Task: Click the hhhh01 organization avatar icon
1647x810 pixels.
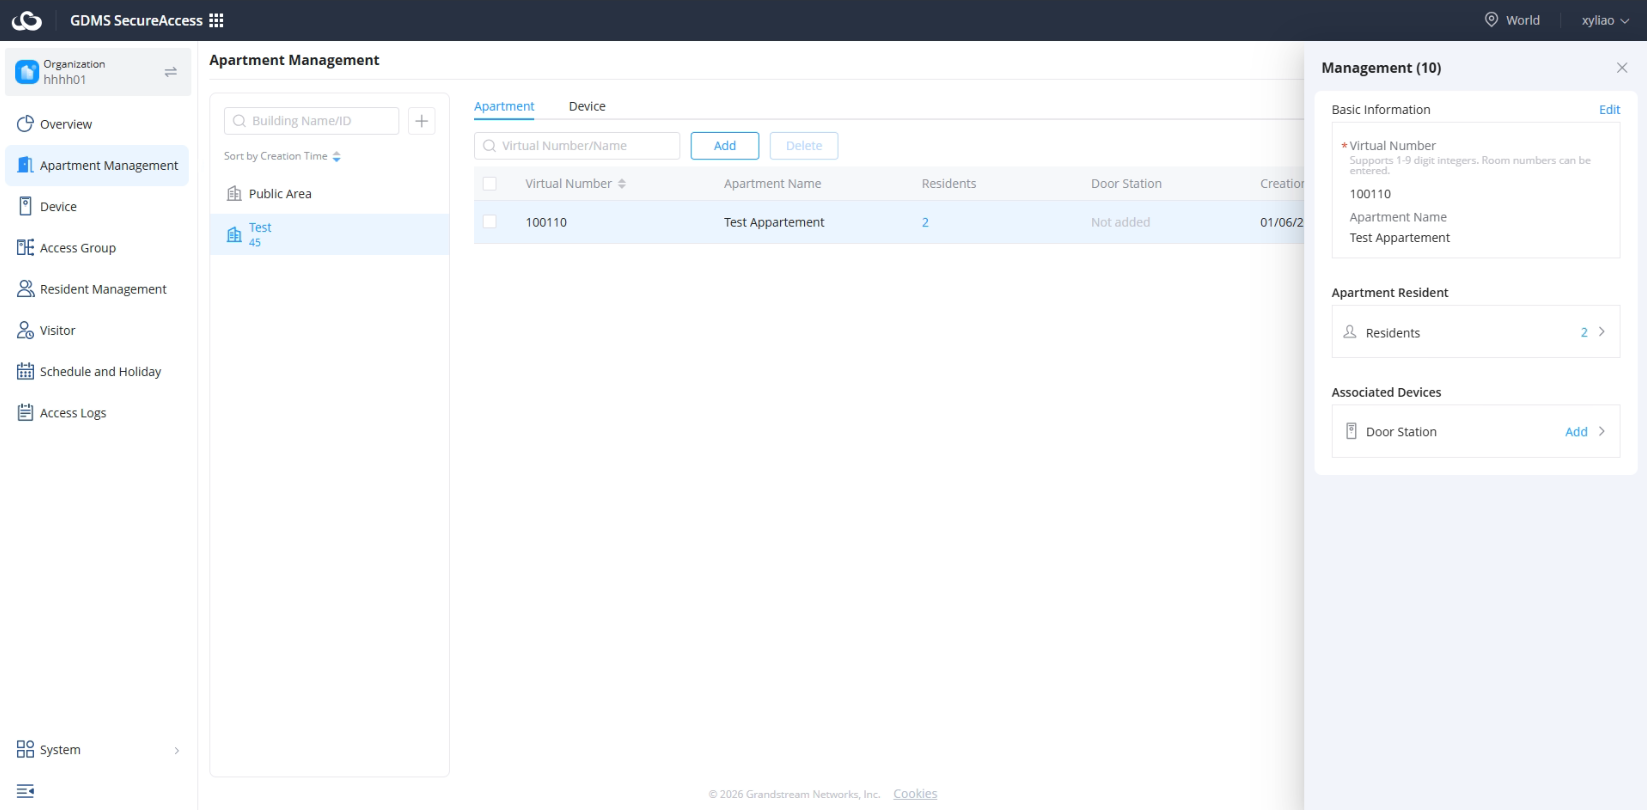Action: 27,72
